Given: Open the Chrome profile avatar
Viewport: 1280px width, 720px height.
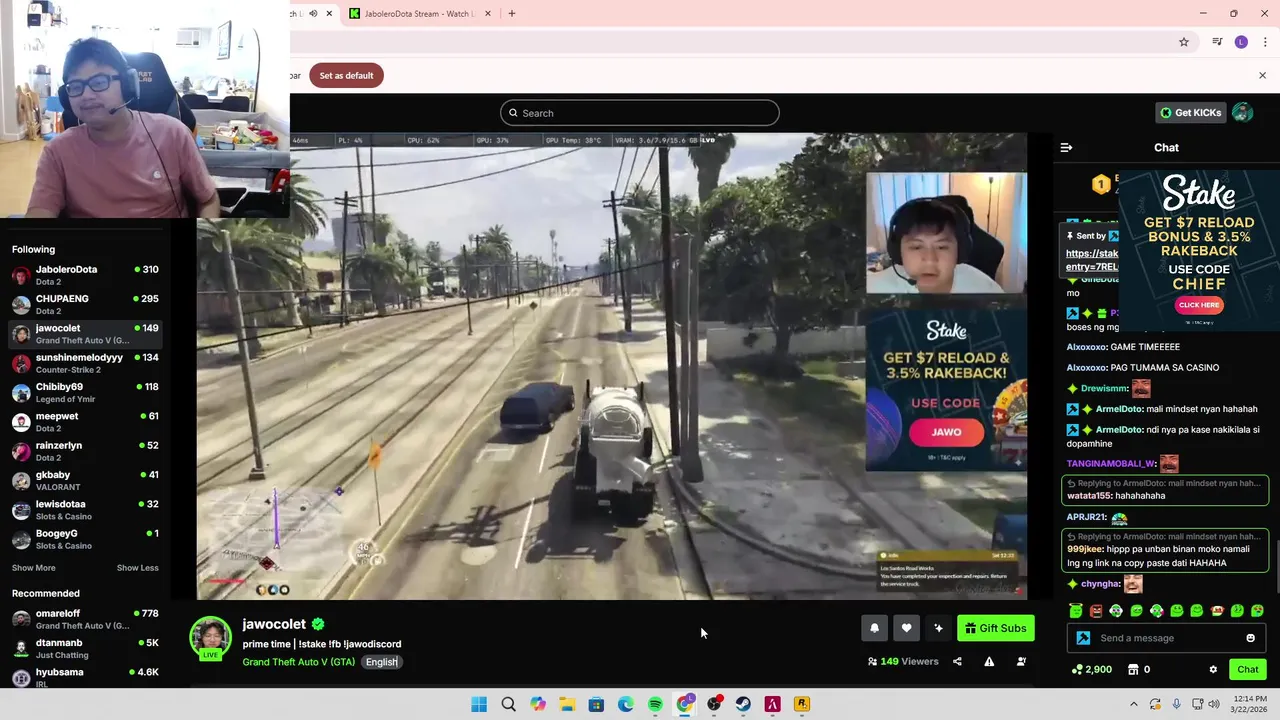Looking at the screenshot, I should point(1241,42).
